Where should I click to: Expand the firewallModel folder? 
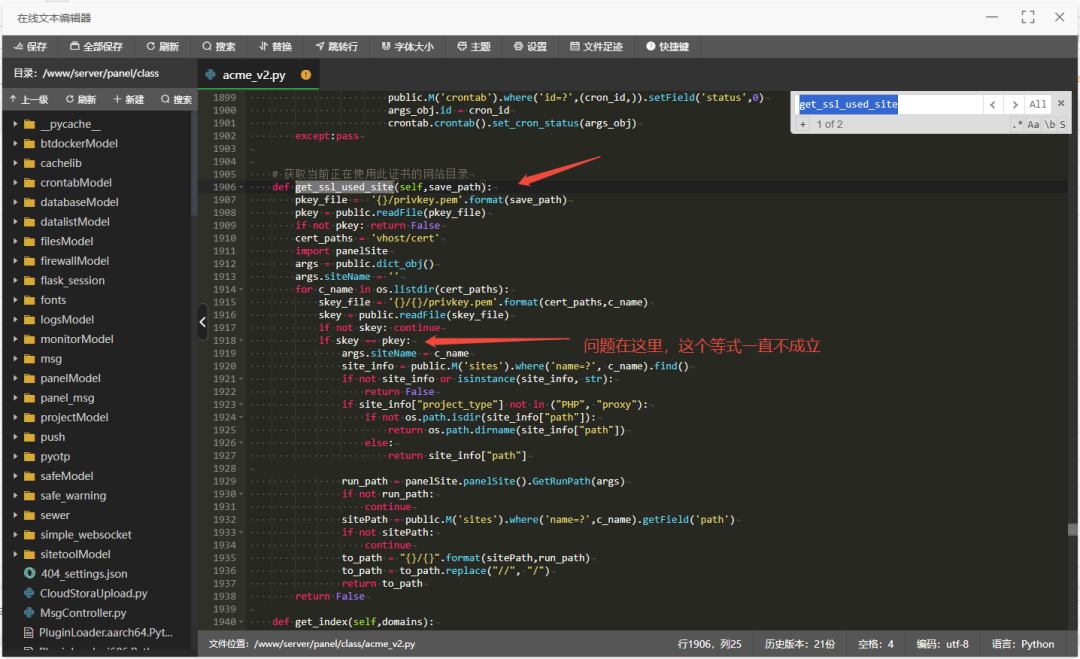tap(15, 261)
